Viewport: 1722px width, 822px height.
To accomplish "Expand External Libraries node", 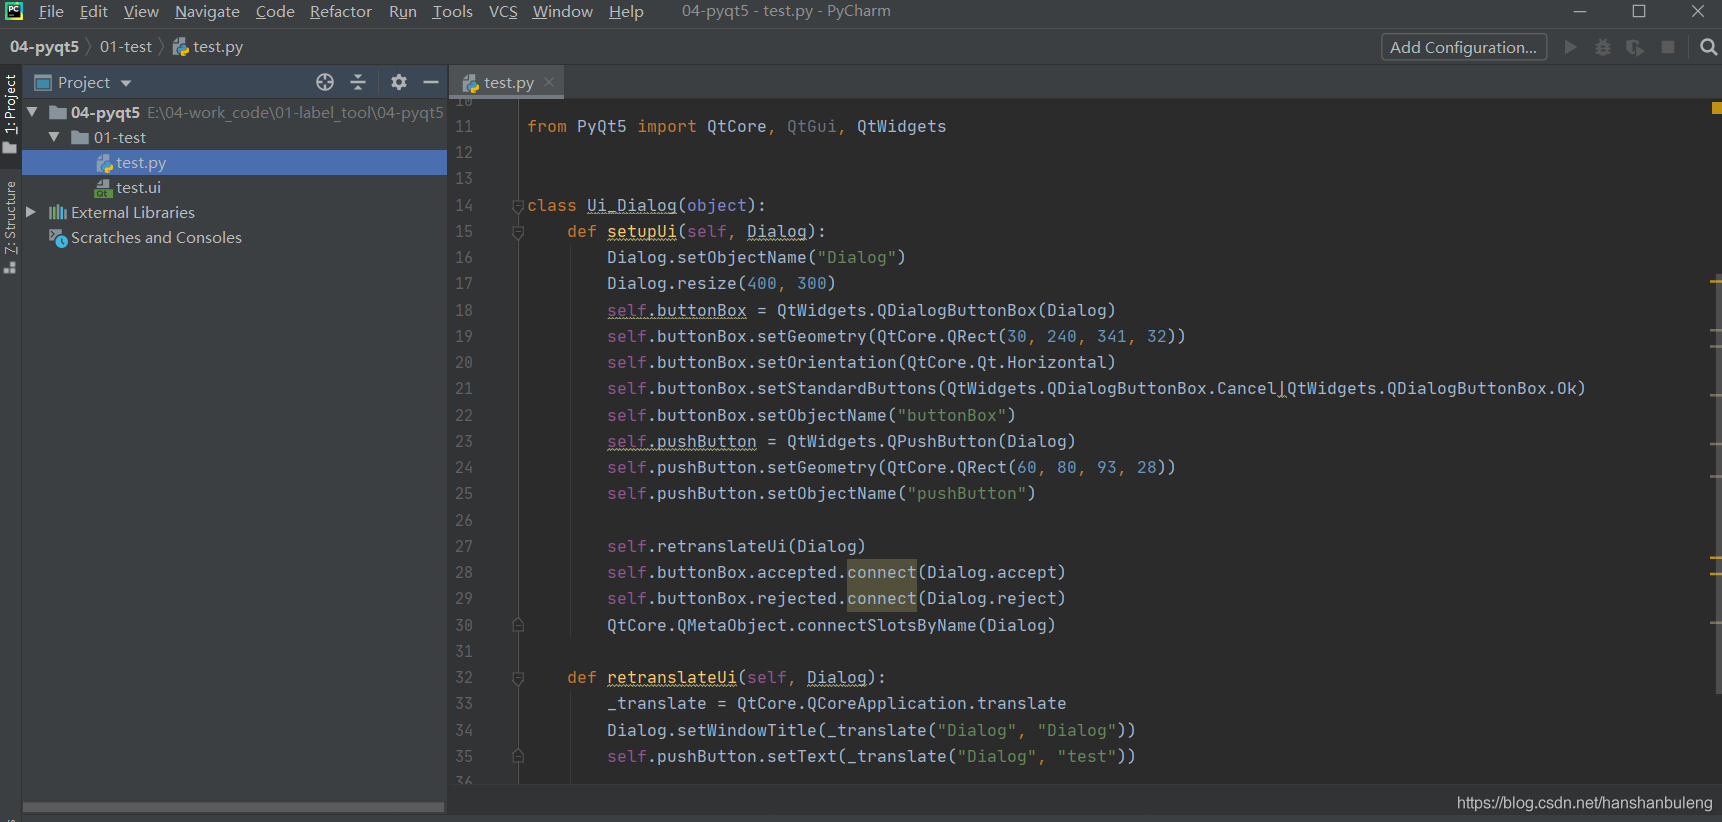I will [x=31, y=212].
